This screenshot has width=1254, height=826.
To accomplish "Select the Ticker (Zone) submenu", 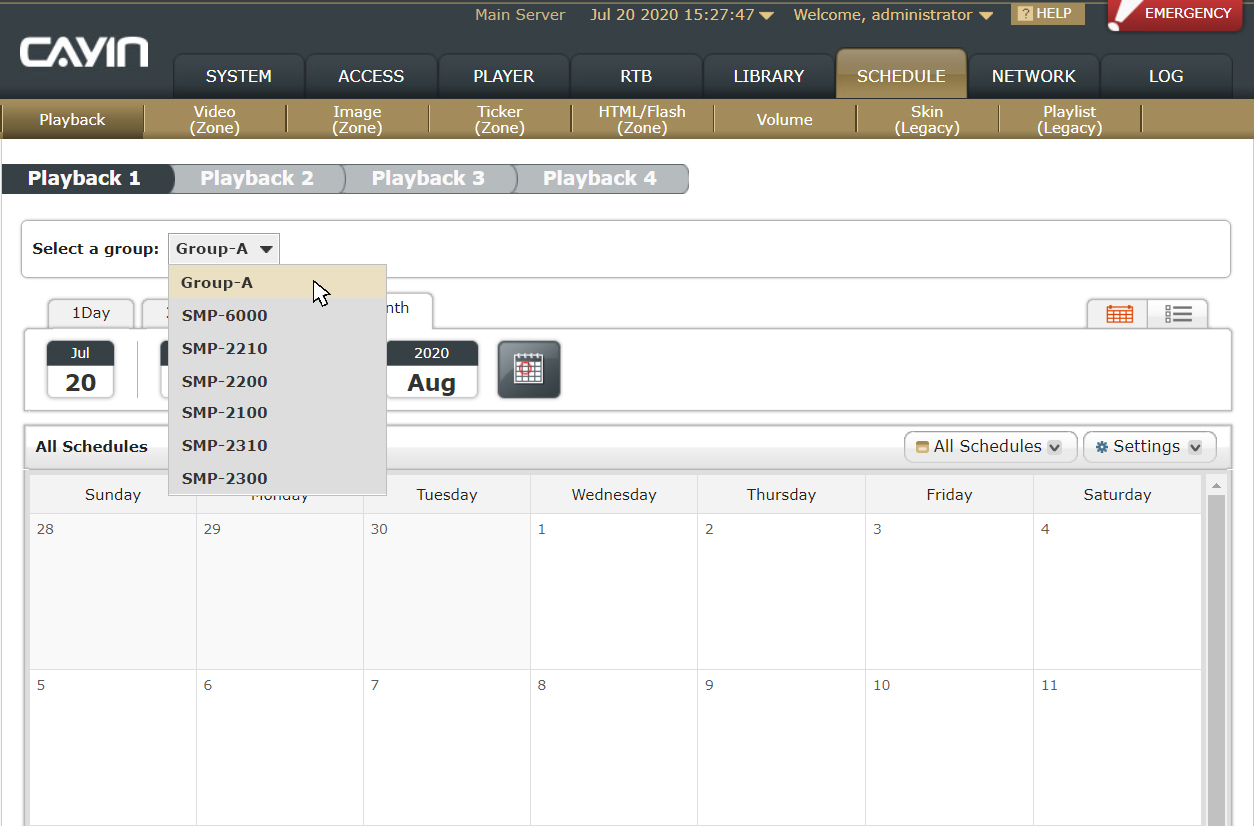I will pyautogui.click(x=500, y=119).
